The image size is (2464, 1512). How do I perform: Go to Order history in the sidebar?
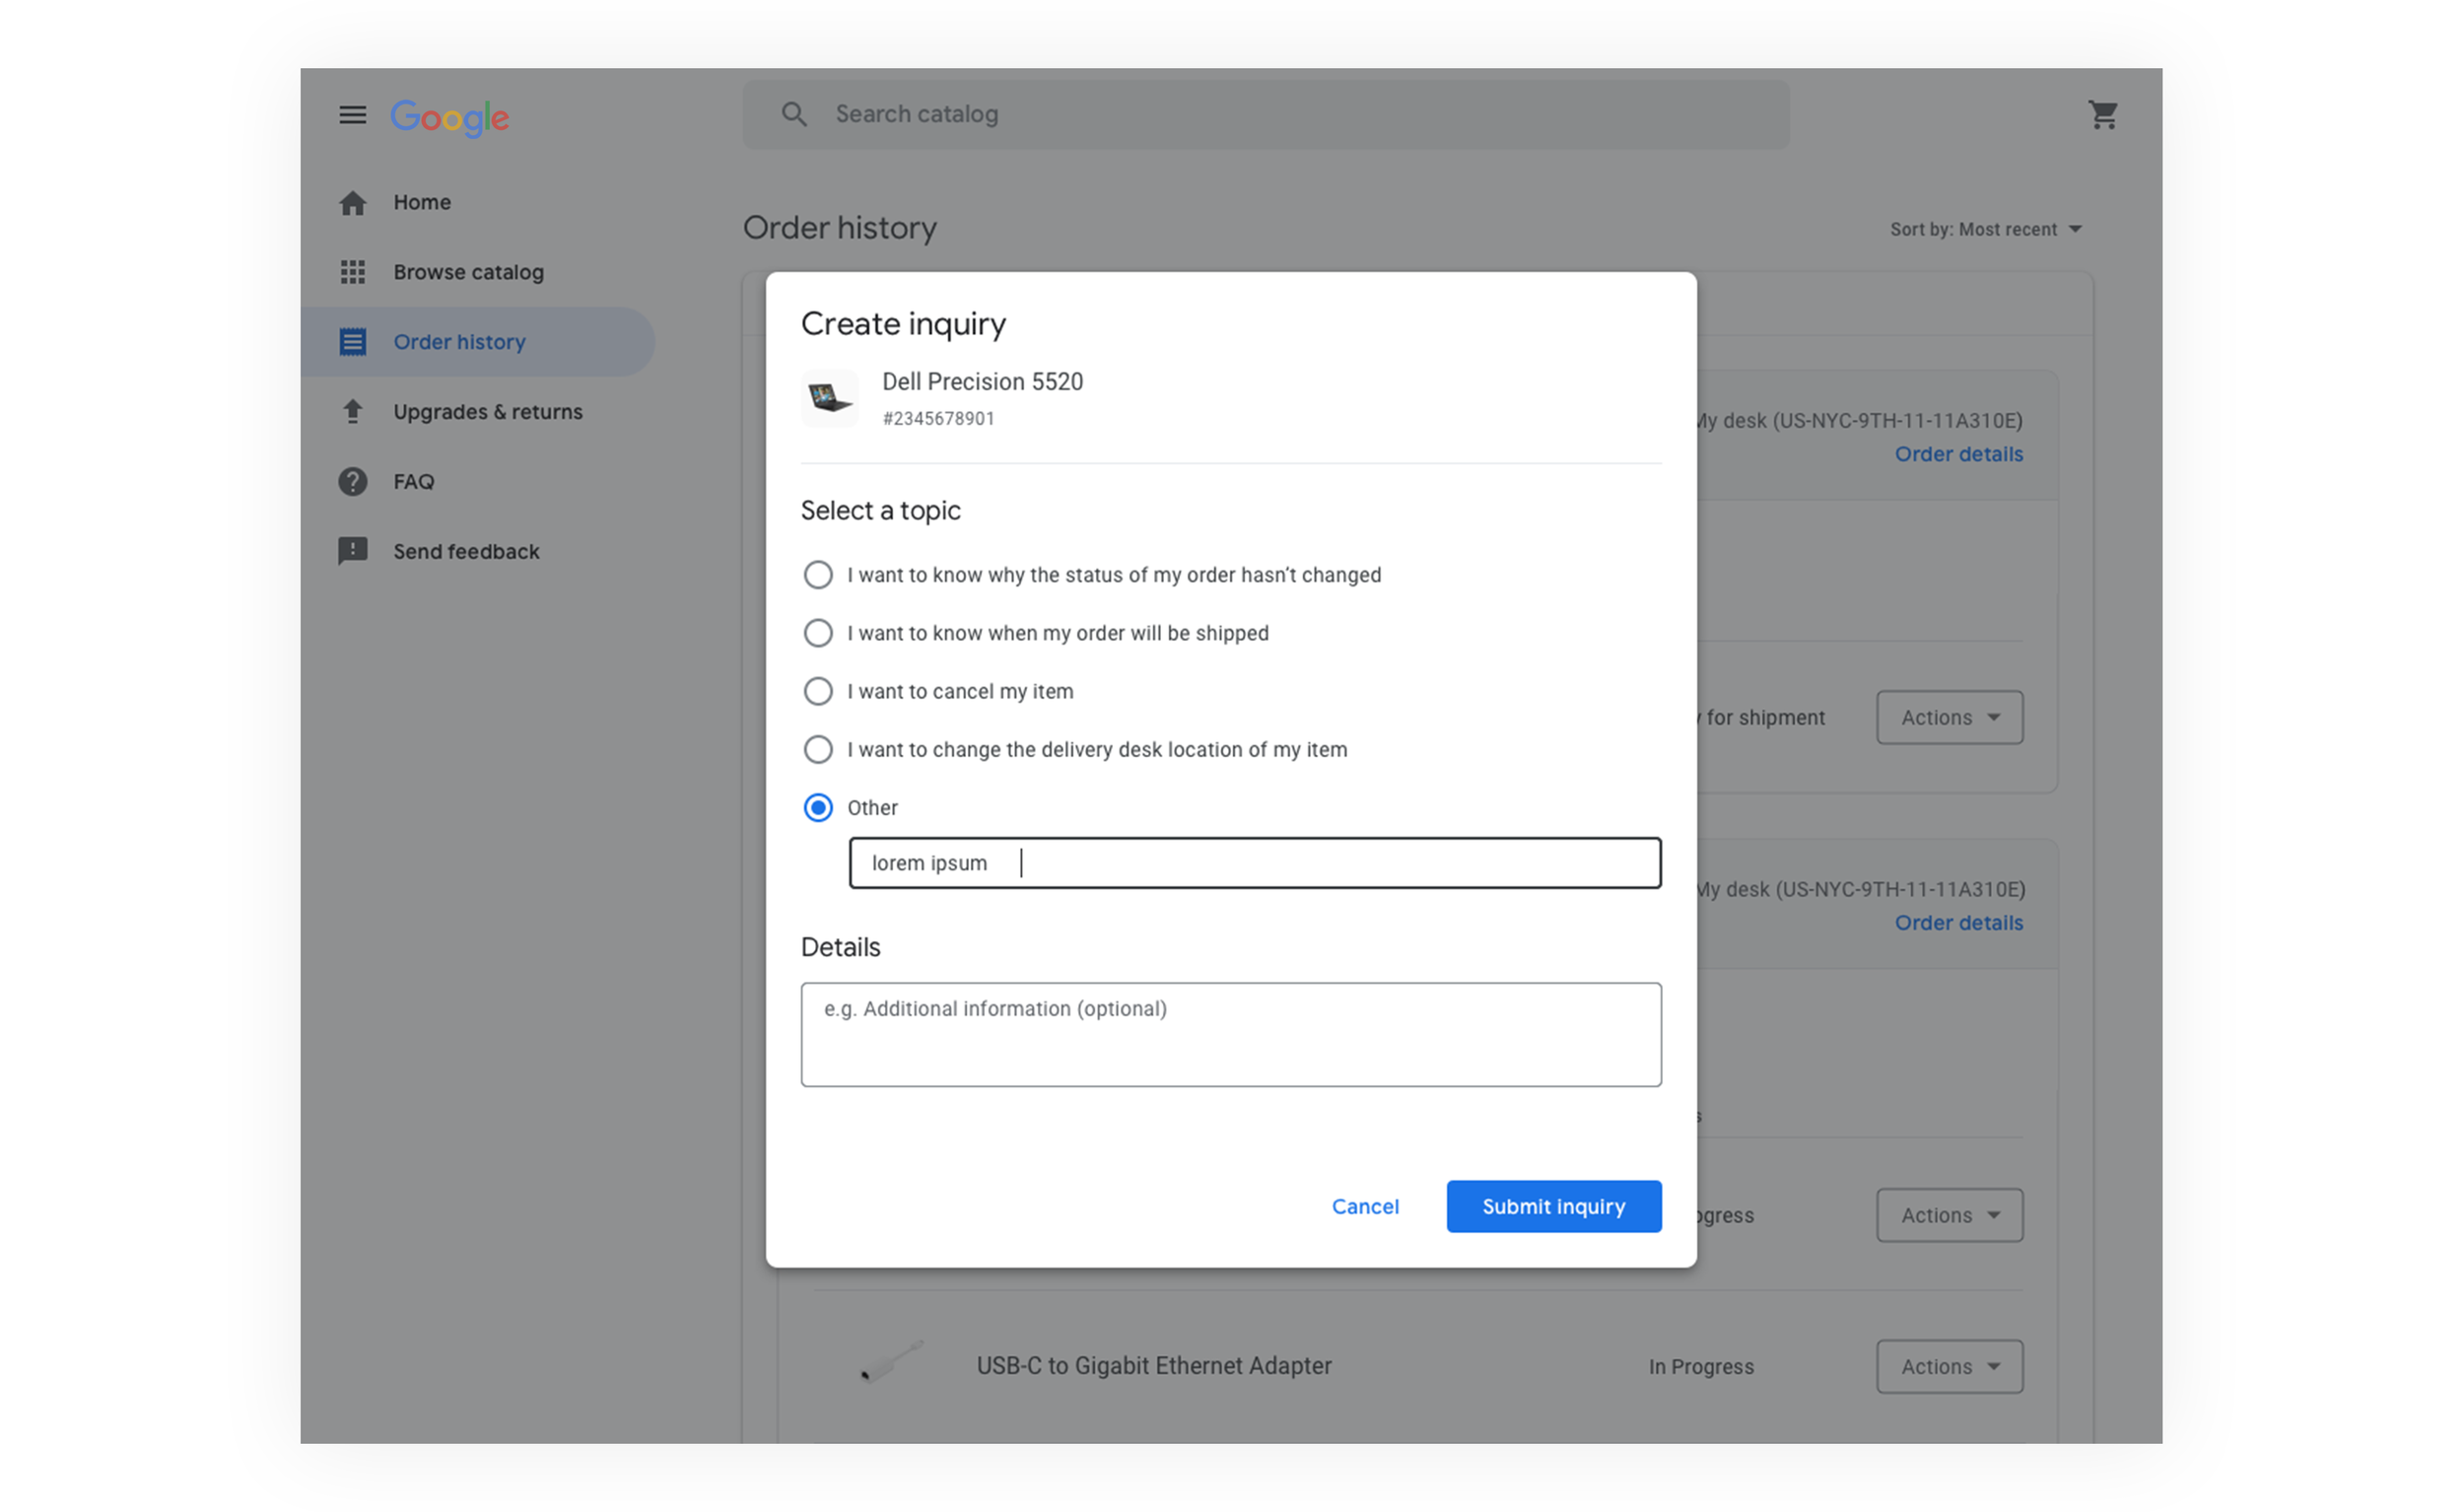point(459,342)
